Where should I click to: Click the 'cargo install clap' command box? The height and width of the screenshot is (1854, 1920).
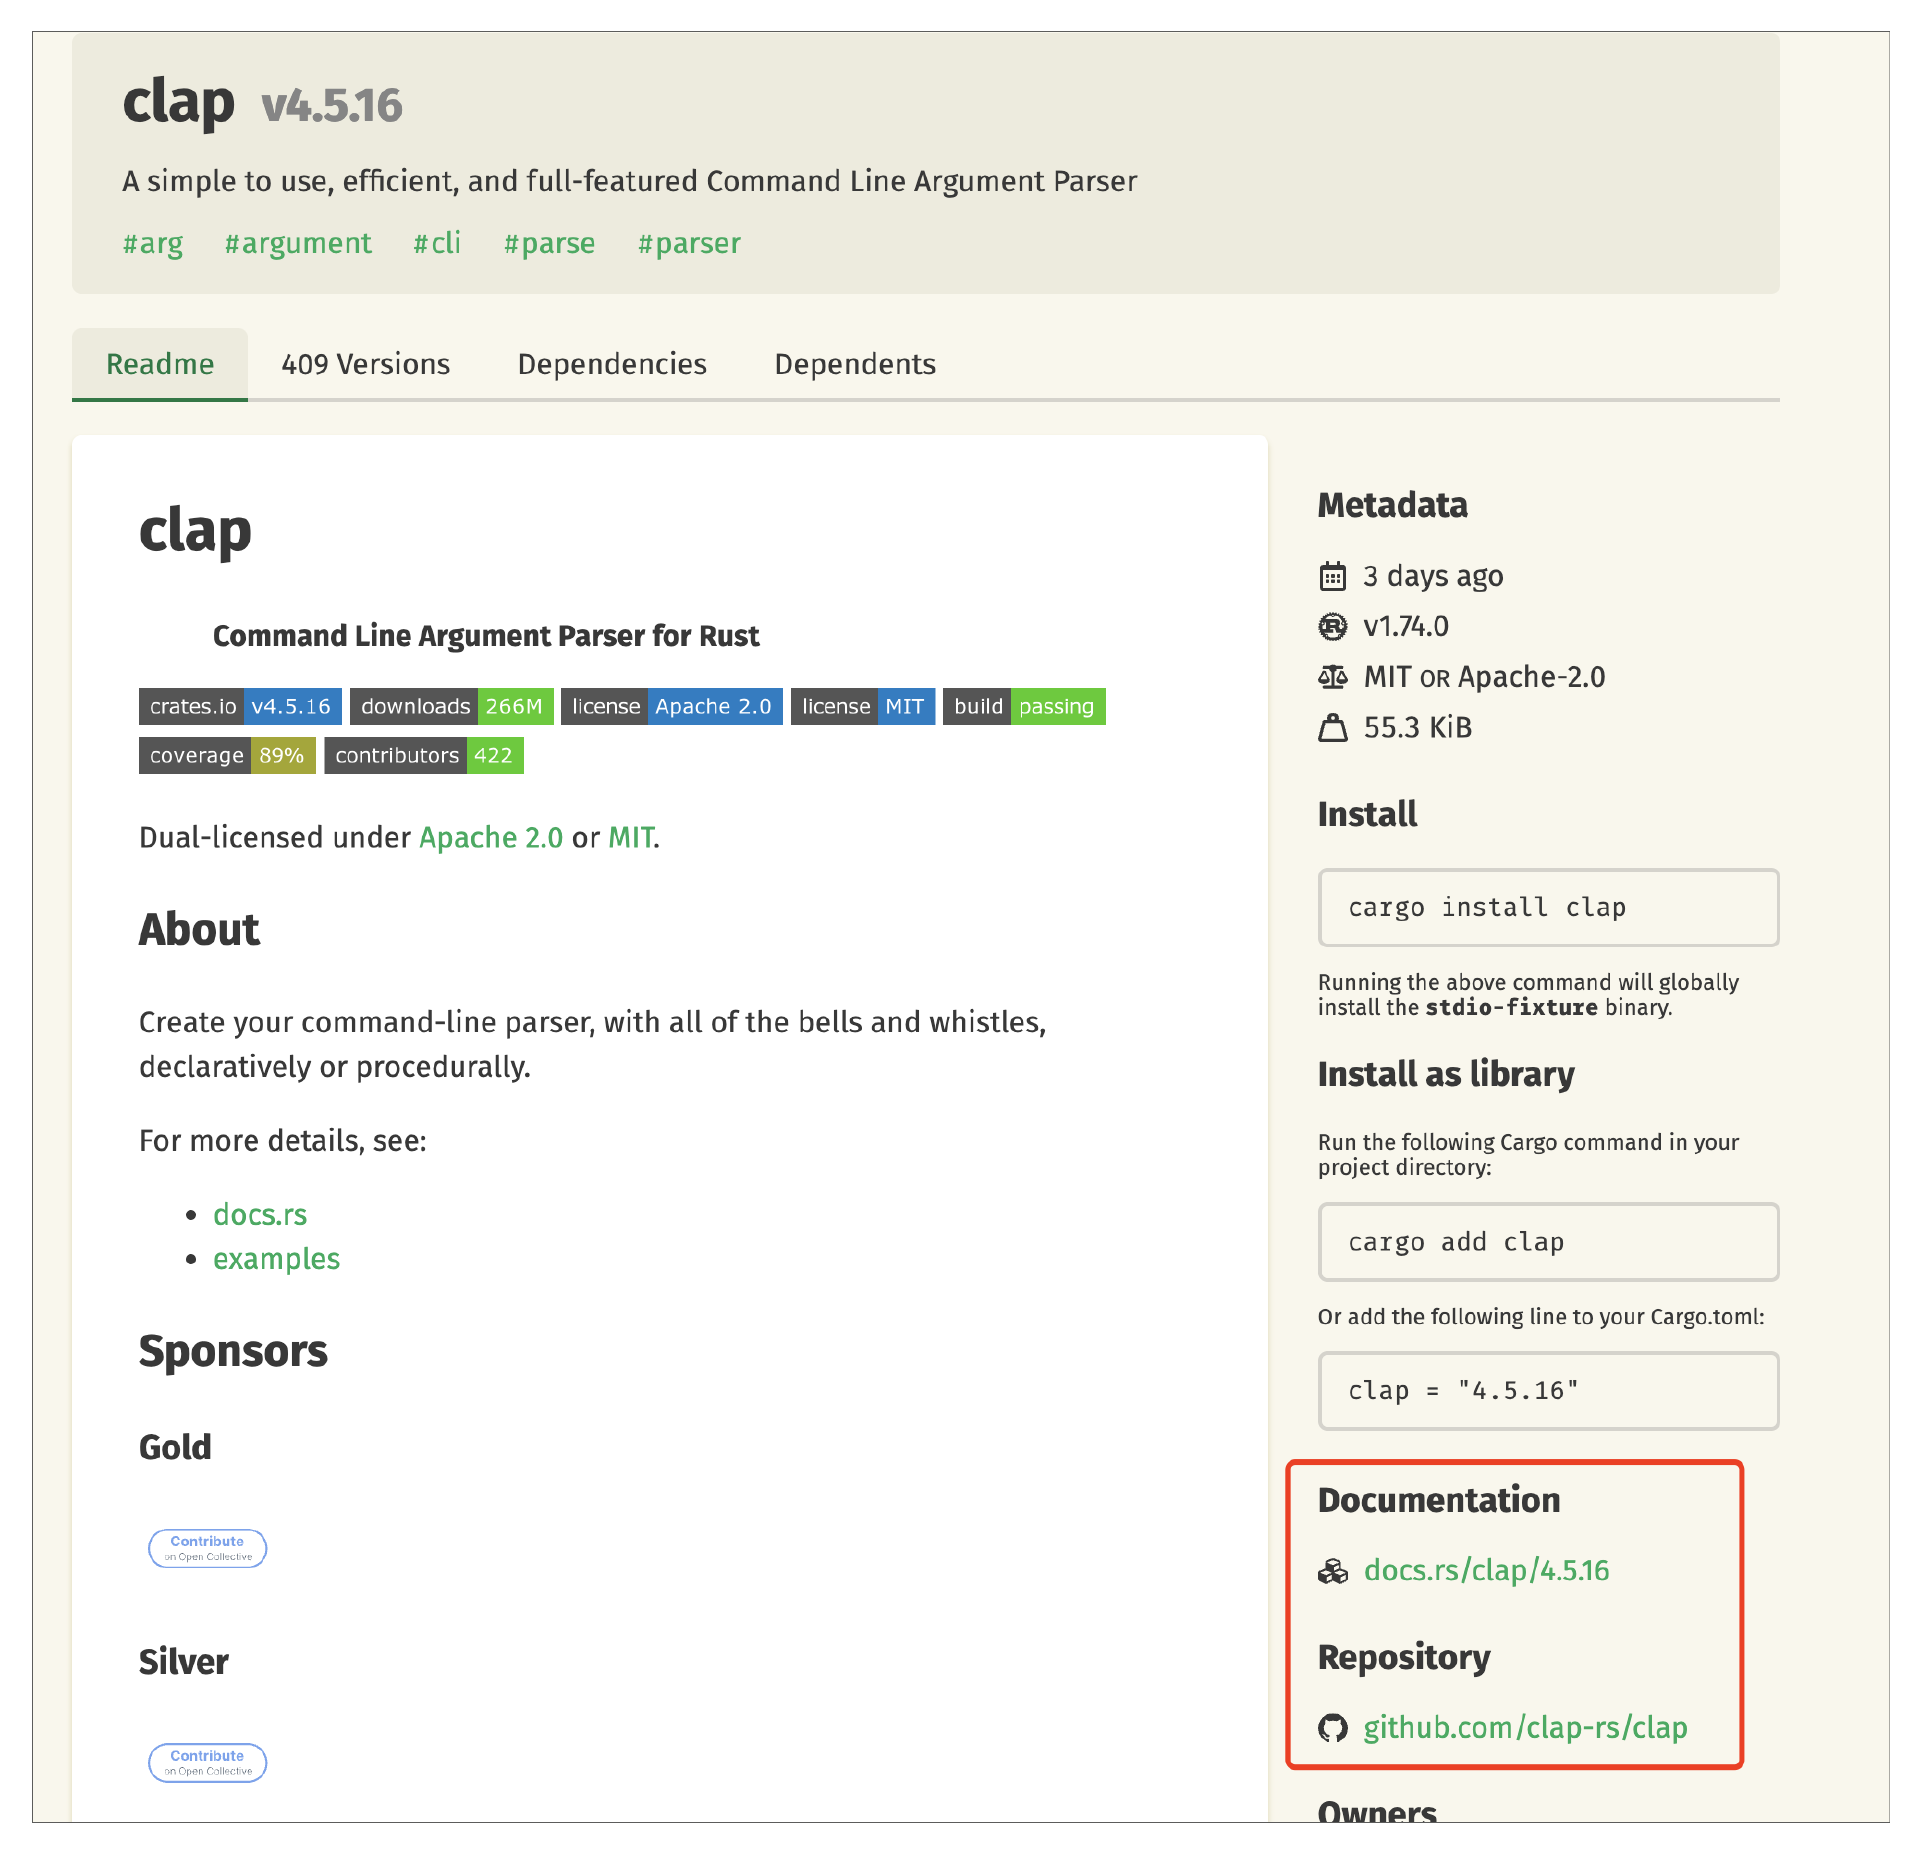(1548, 907)
